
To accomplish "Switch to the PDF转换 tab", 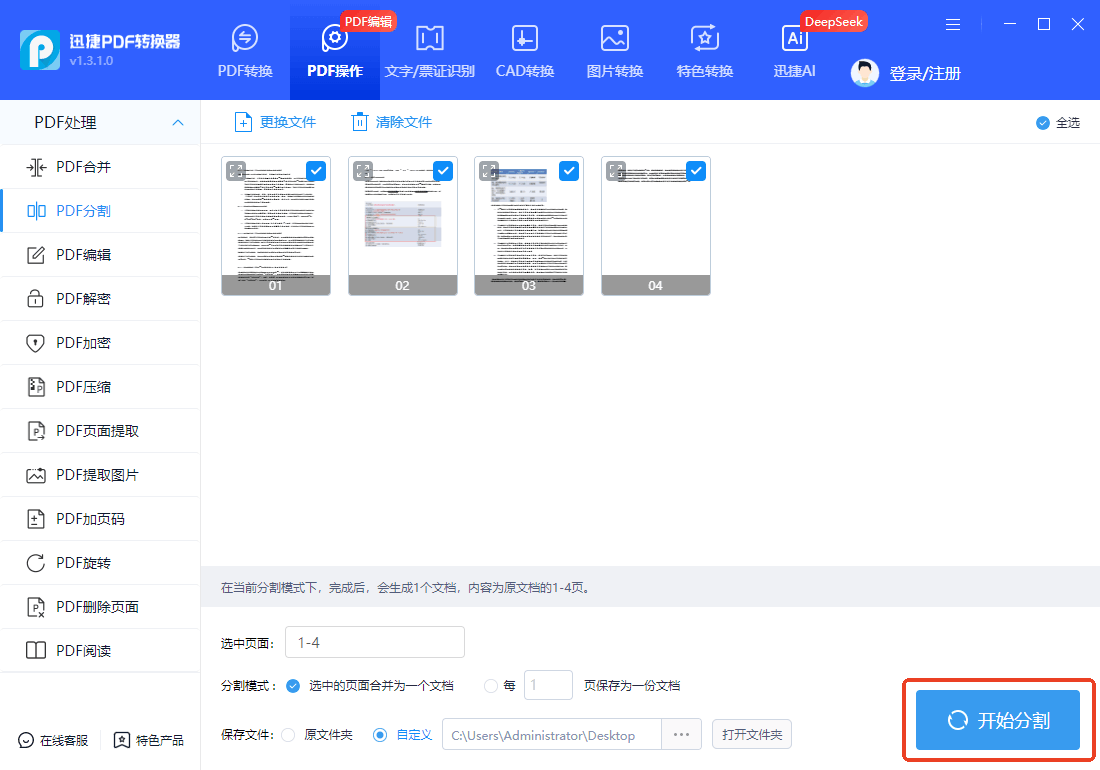I will point(245,50).
